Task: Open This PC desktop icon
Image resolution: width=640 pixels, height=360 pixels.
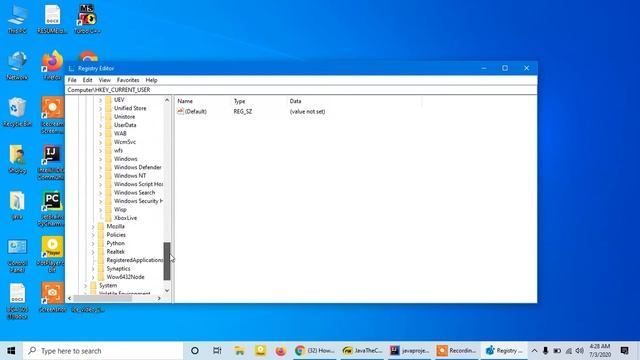Action: click(x=17, y=19)
